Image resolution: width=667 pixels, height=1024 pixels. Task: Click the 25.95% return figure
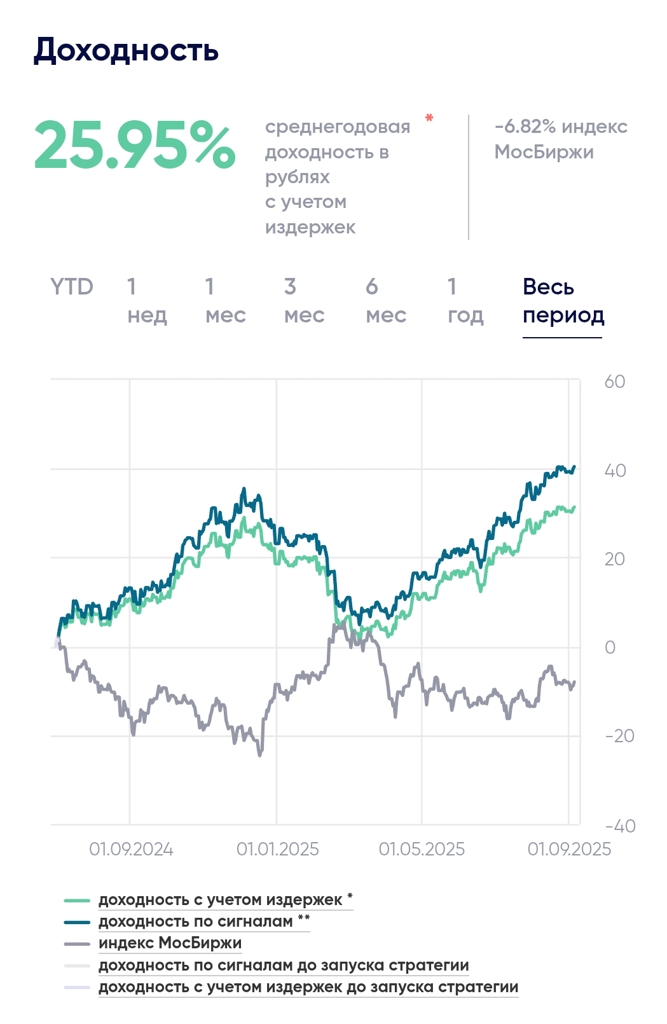(x=135, y=147)
